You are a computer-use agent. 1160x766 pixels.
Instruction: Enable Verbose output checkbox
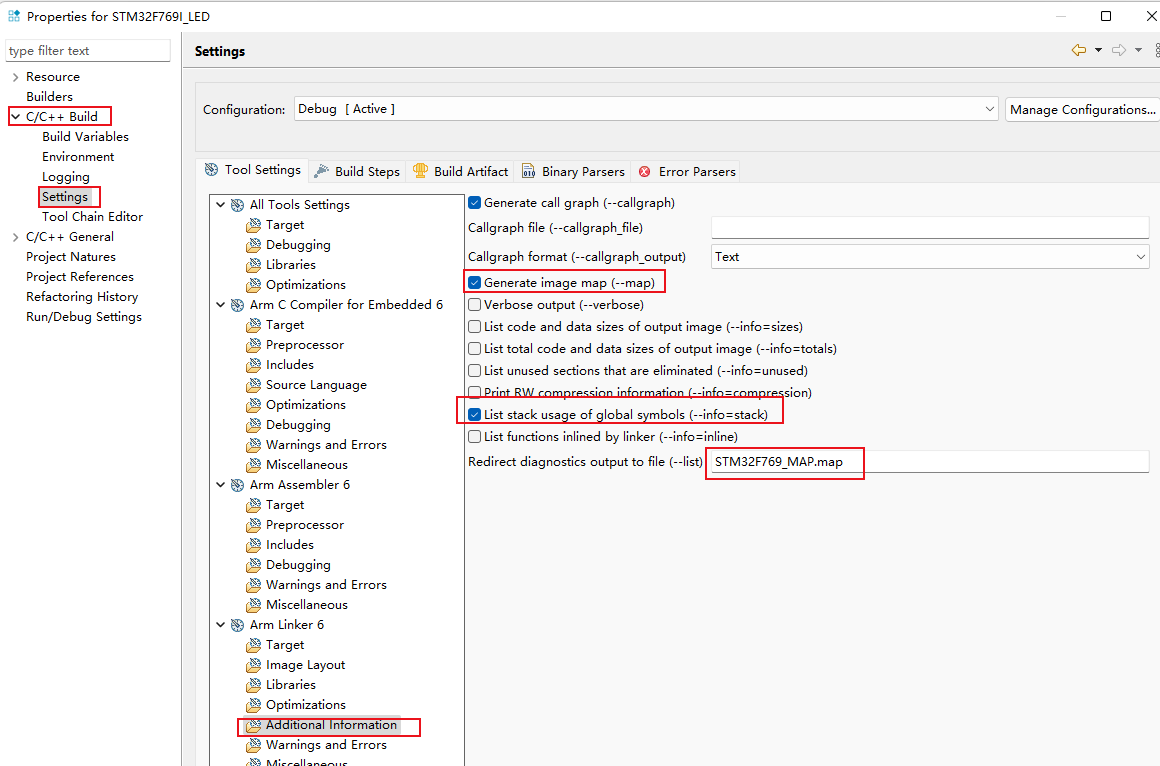(475, 305)
